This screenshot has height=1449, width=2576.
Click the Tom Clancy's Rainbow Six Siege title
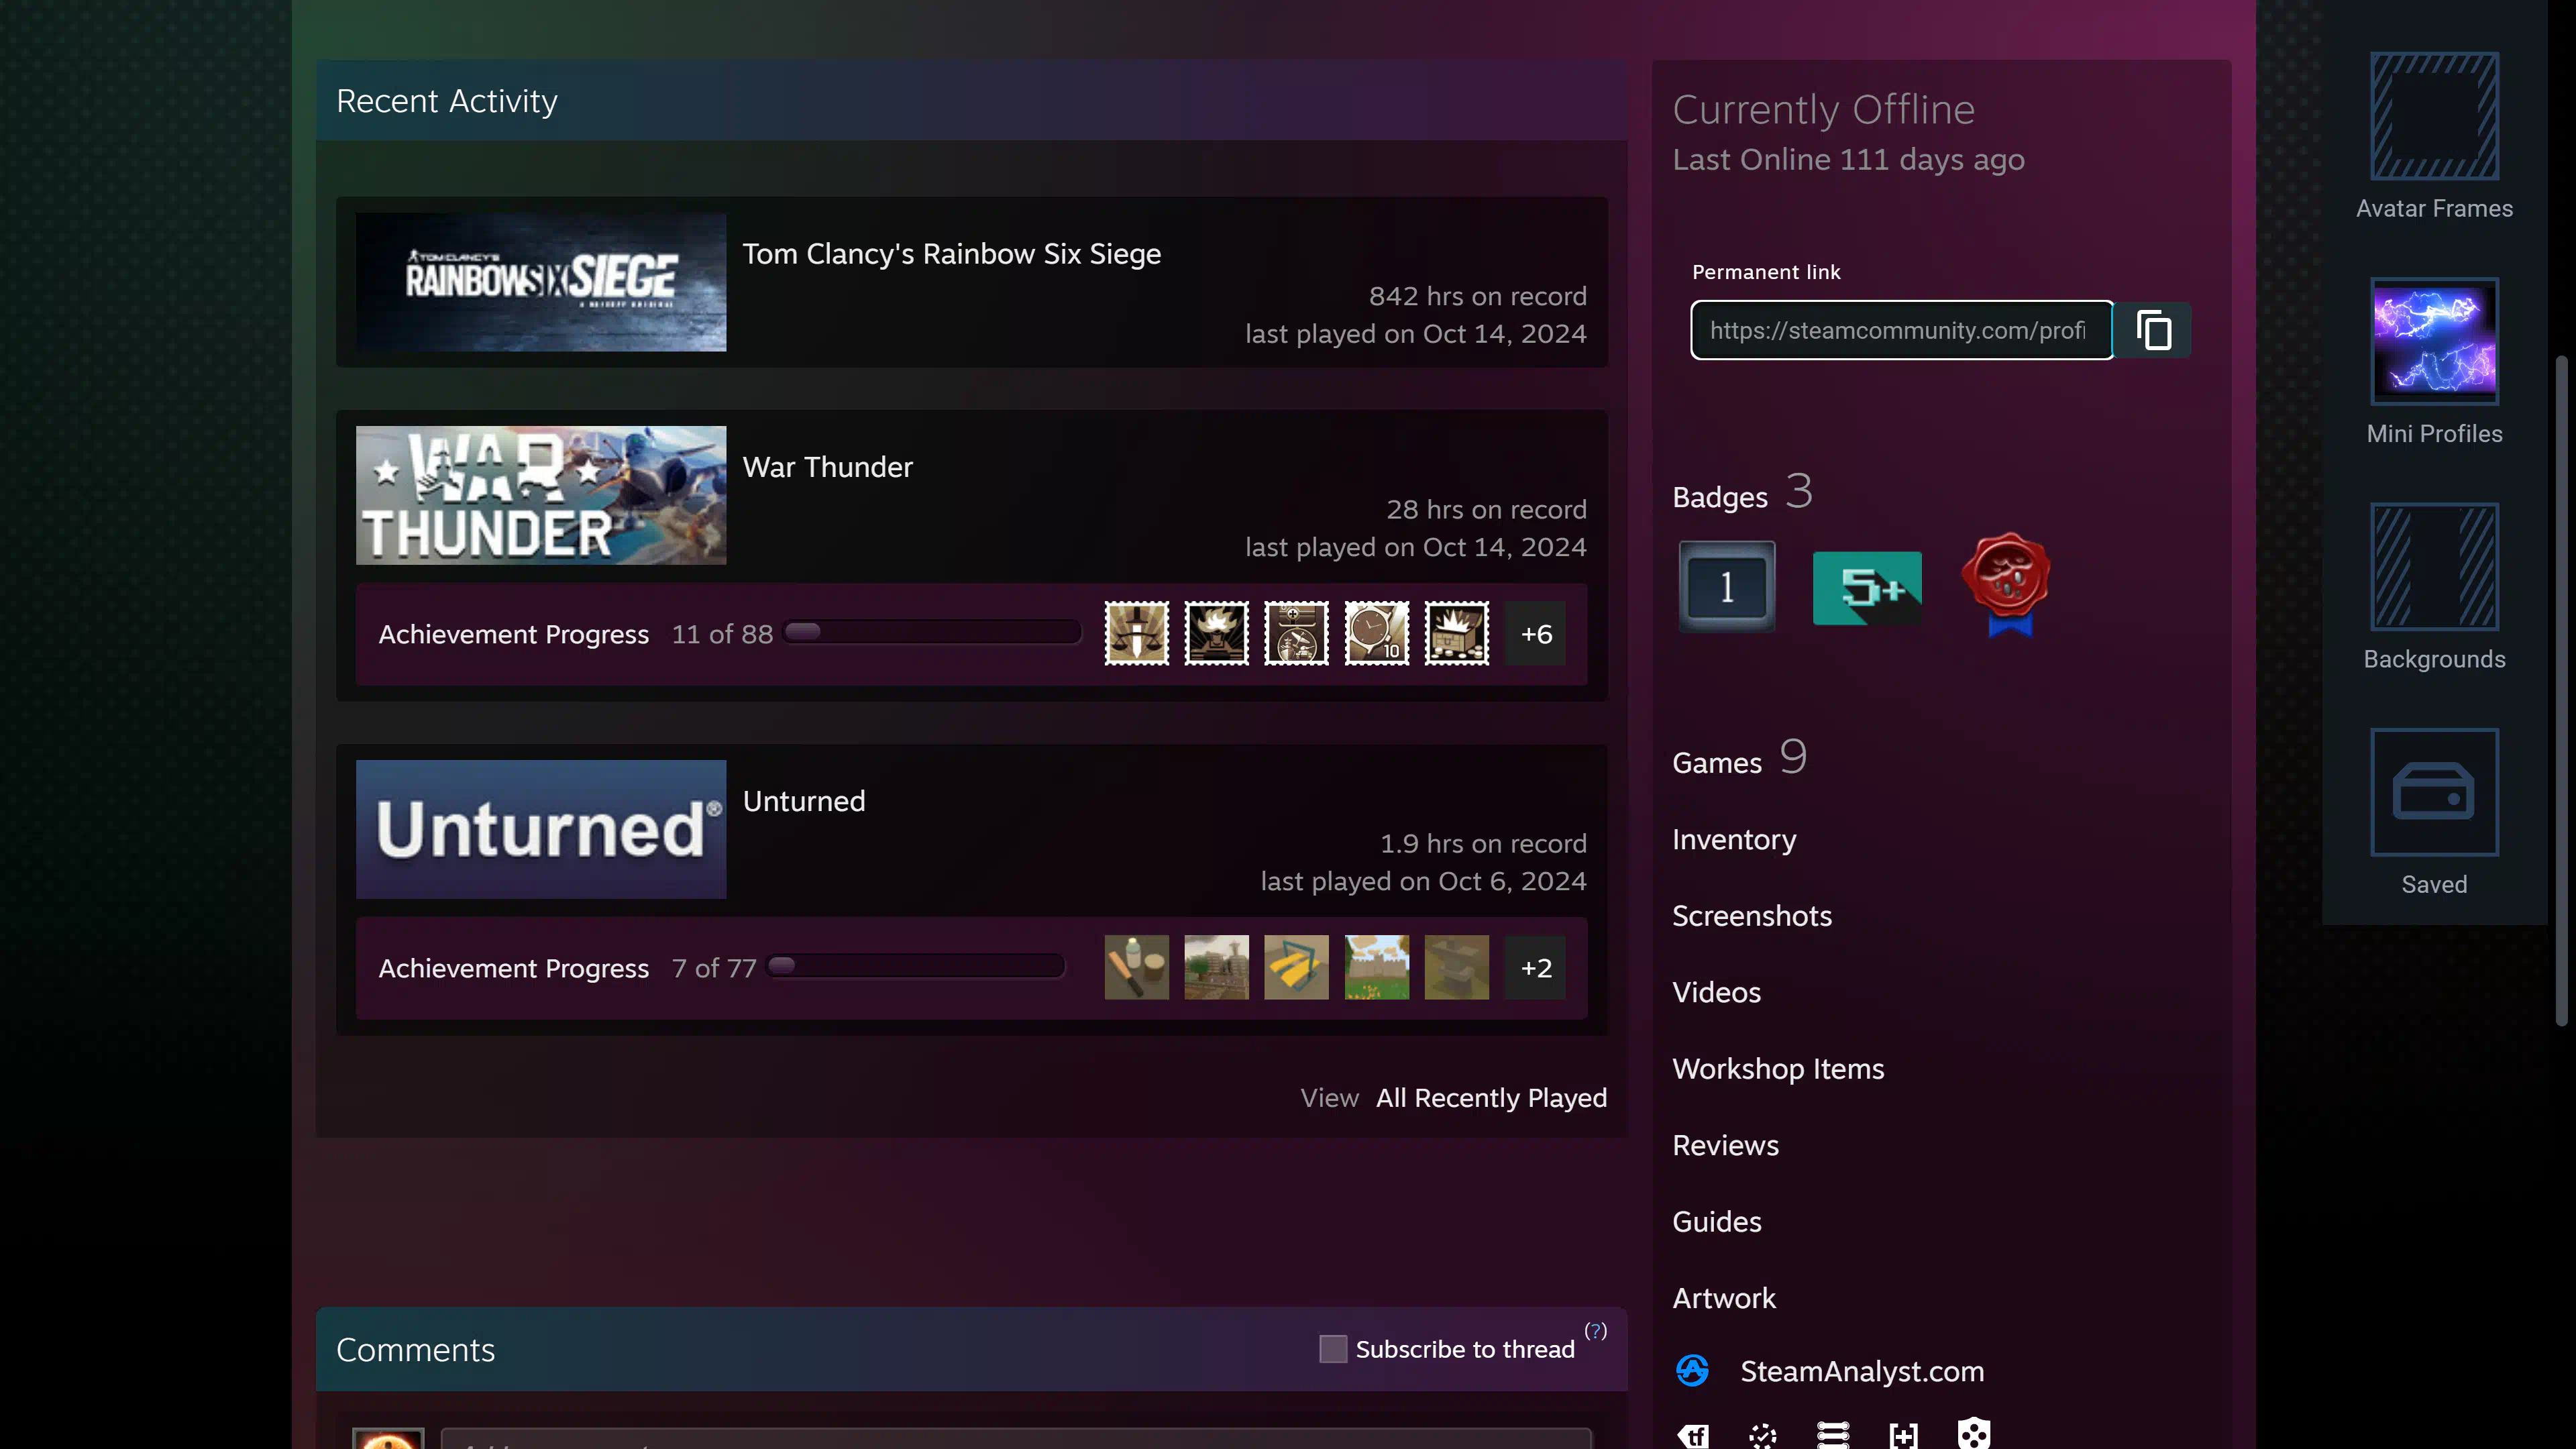click(x=951, y=254)
